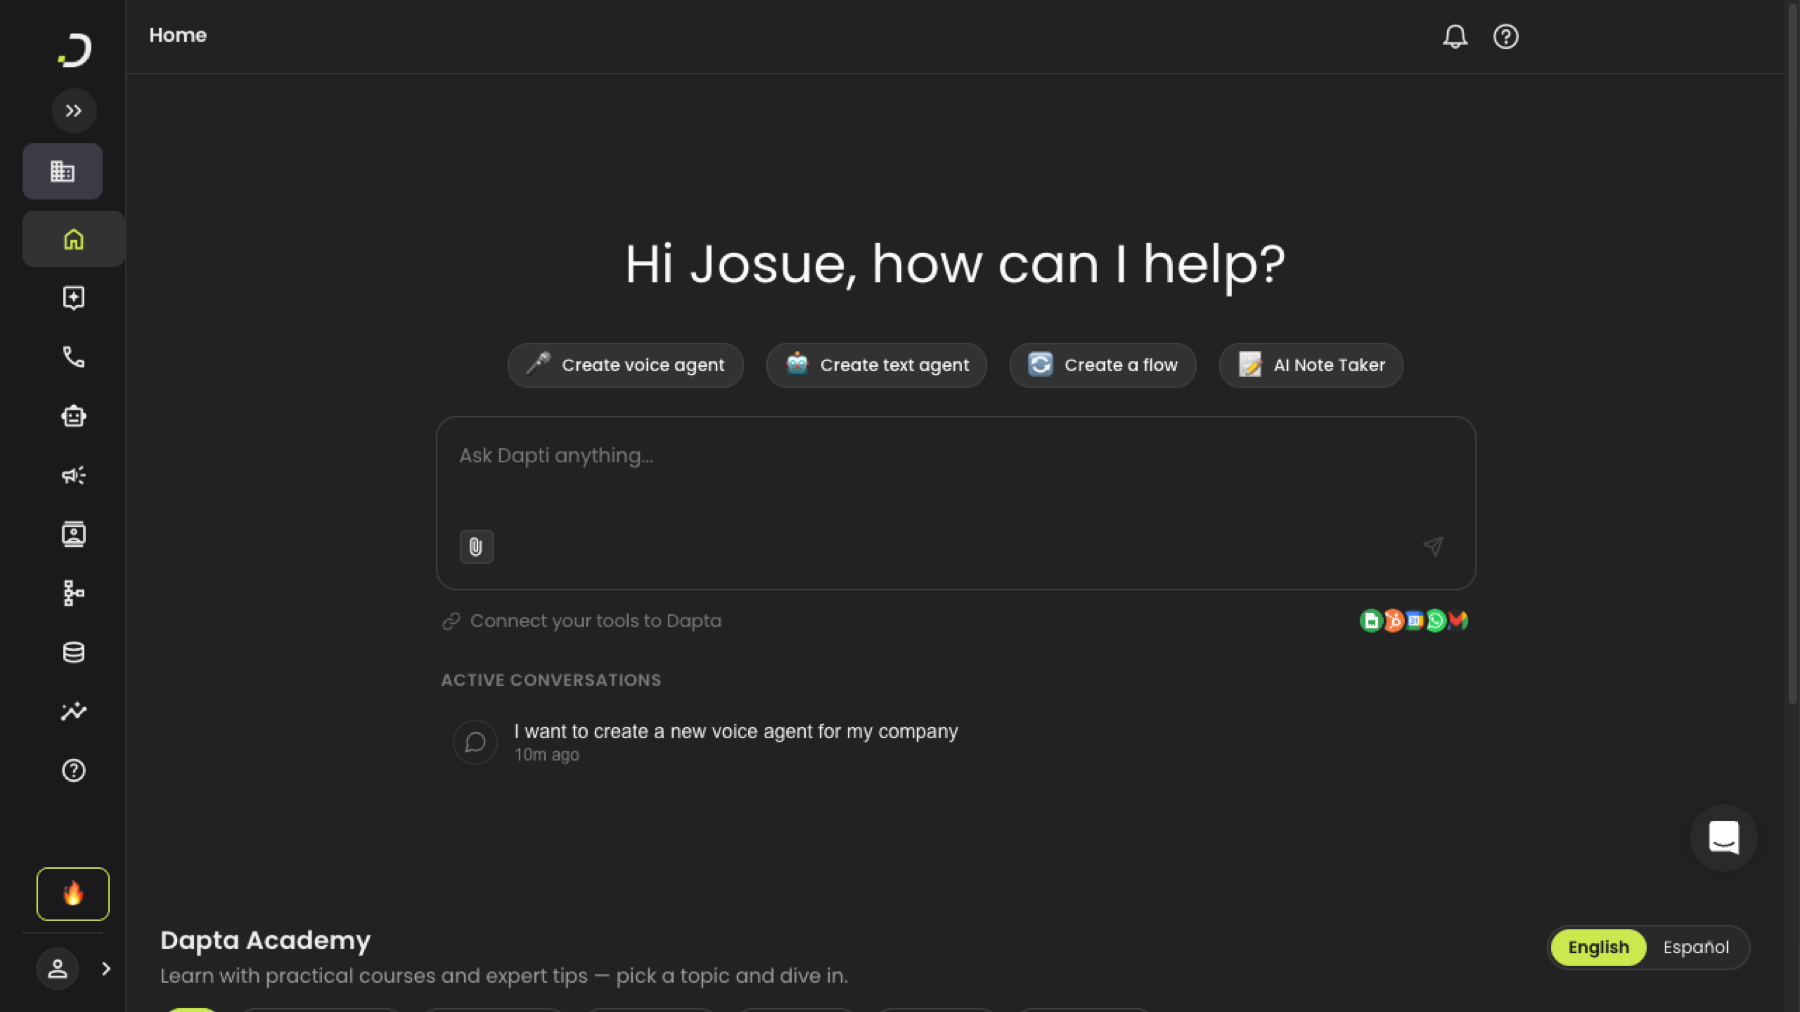The image size is (1800, 1012).
Task: Click the Dapta logo icon
Action: coord(74,50)
